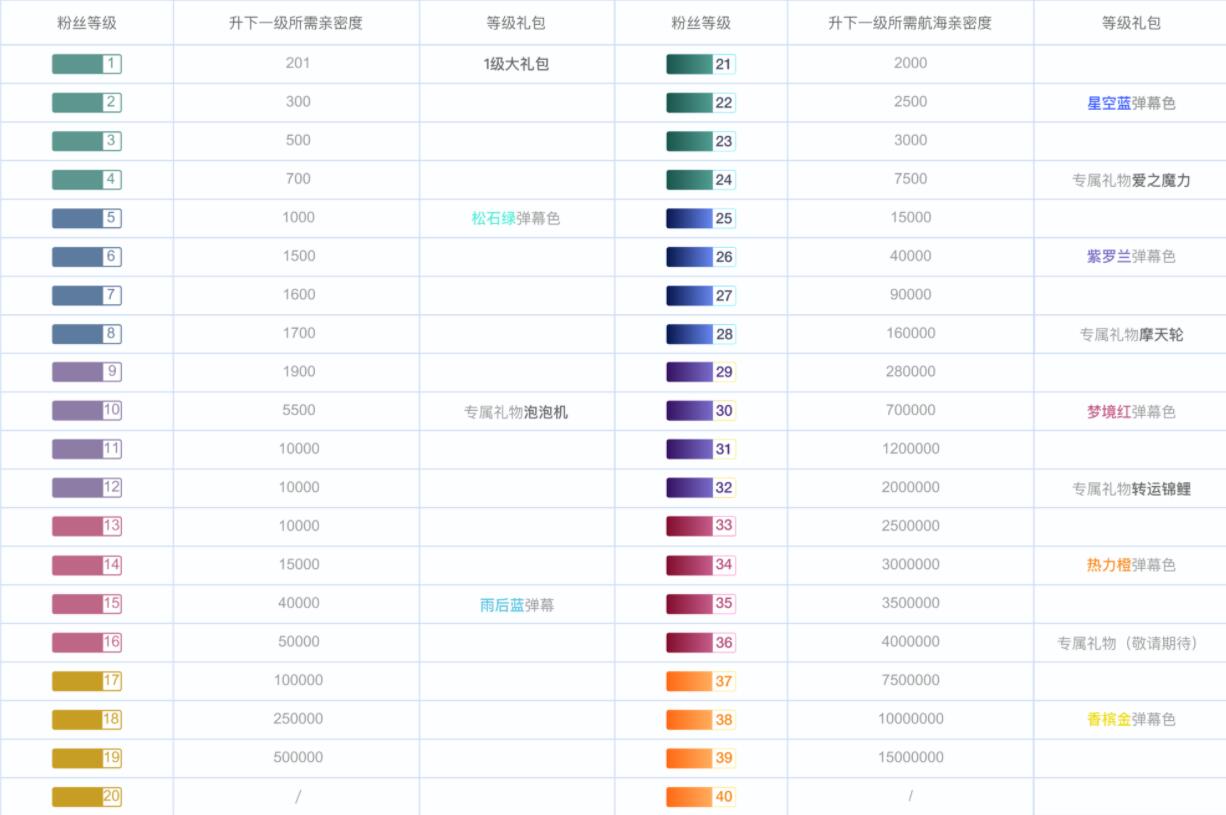Click the level 21 fan badge

click(698, 63)
